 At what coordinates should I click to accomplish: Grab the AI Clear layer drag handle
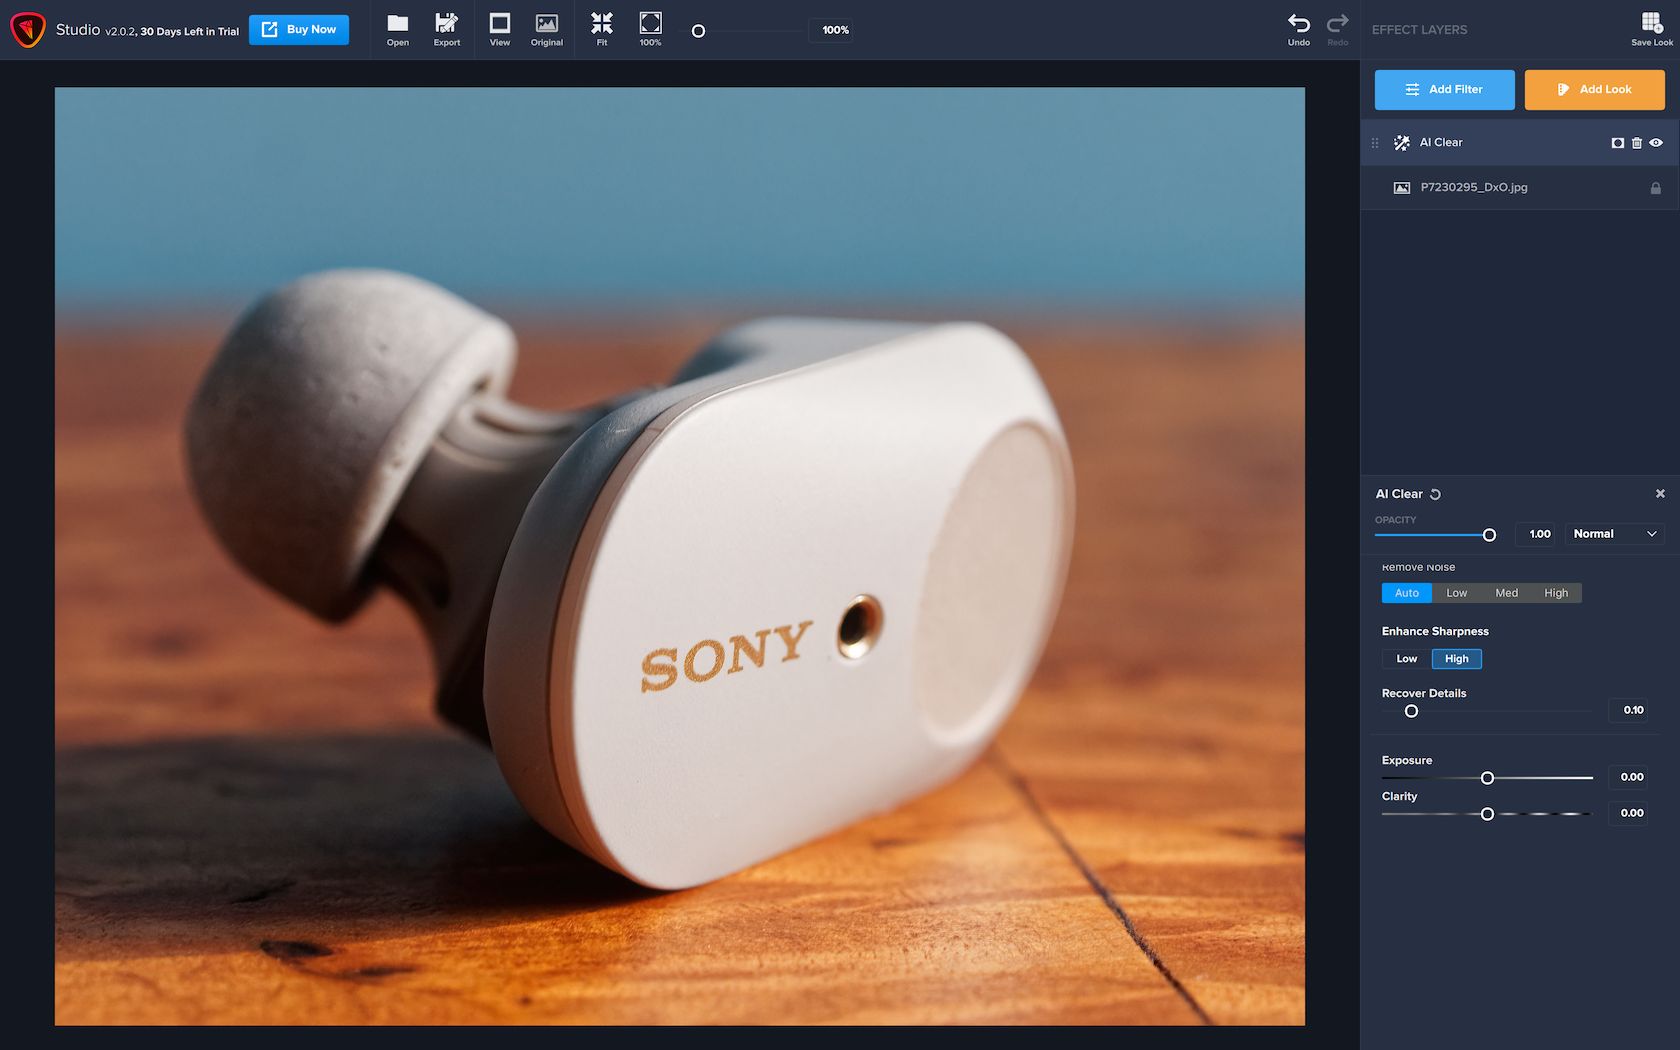tap(1375, 143)
